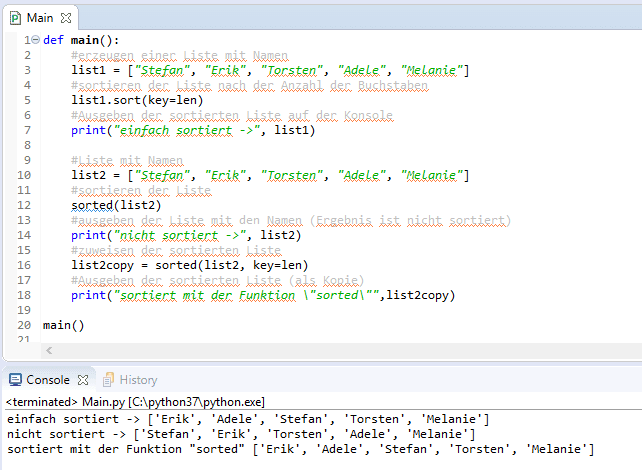Viewport: 642px width, 470px height.
Task: Switch to the Console tab
Action: [48, 380]
